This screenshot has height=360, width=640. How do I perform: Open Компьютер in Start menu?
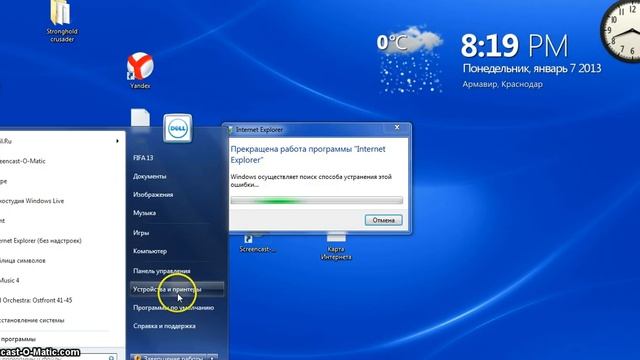point(150,251)
